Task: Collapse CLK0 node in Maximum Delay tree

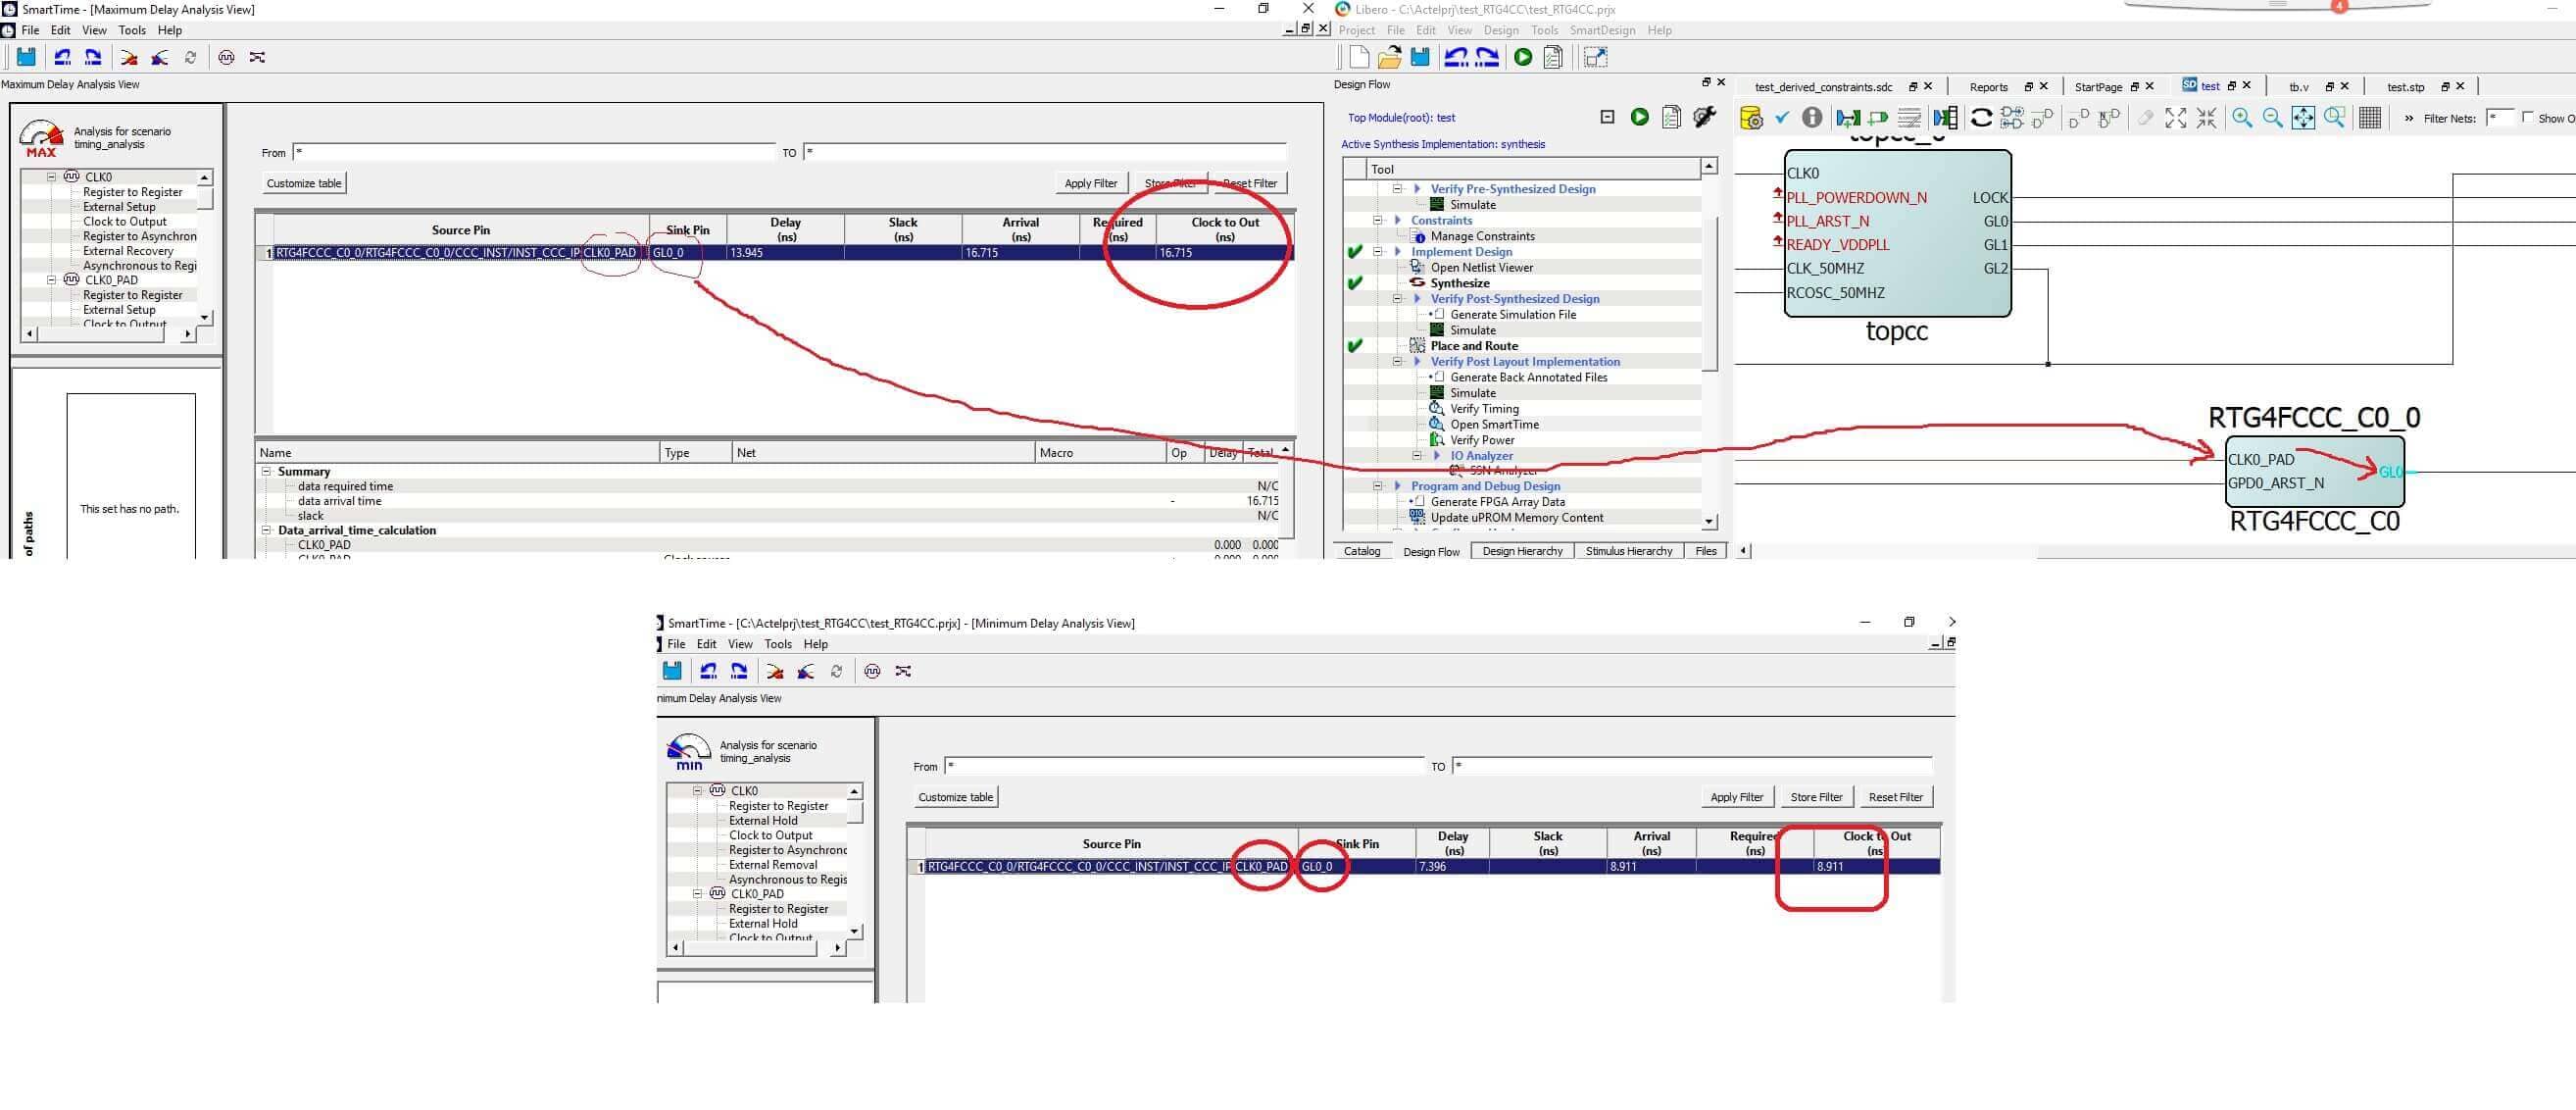Action: pos(52,177)
